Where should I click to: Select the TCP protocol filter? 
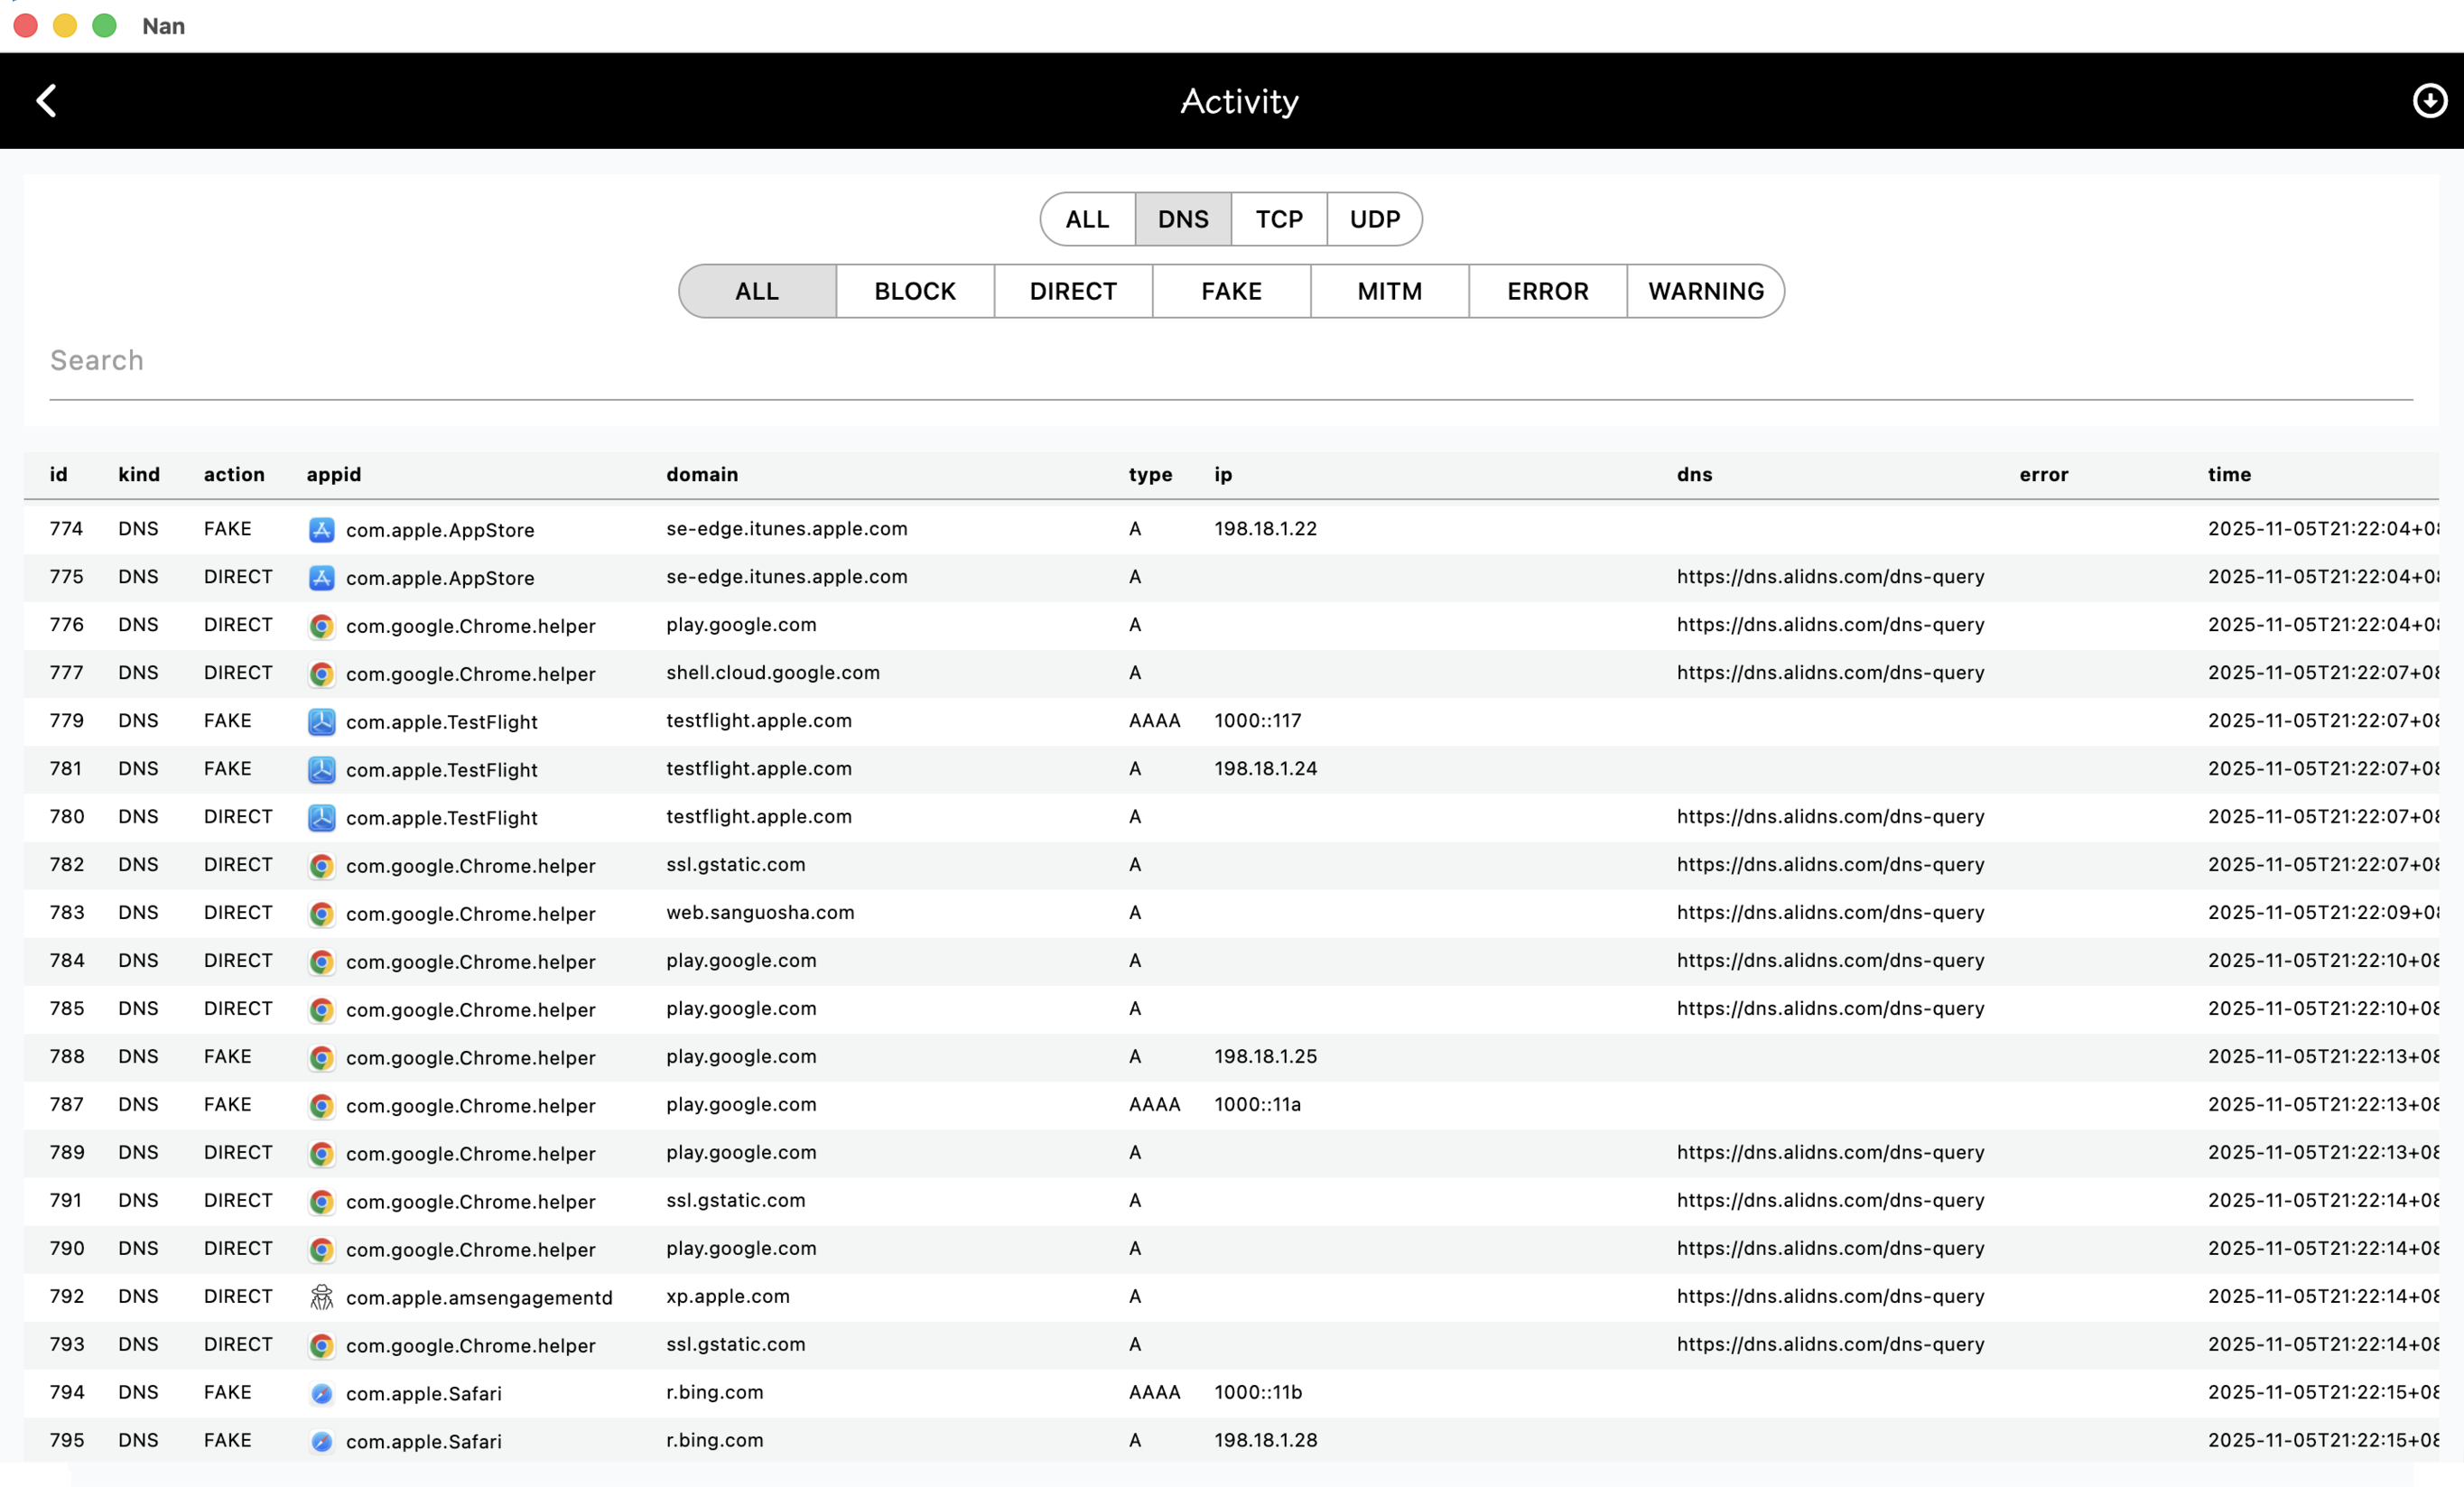(1278, 219)
